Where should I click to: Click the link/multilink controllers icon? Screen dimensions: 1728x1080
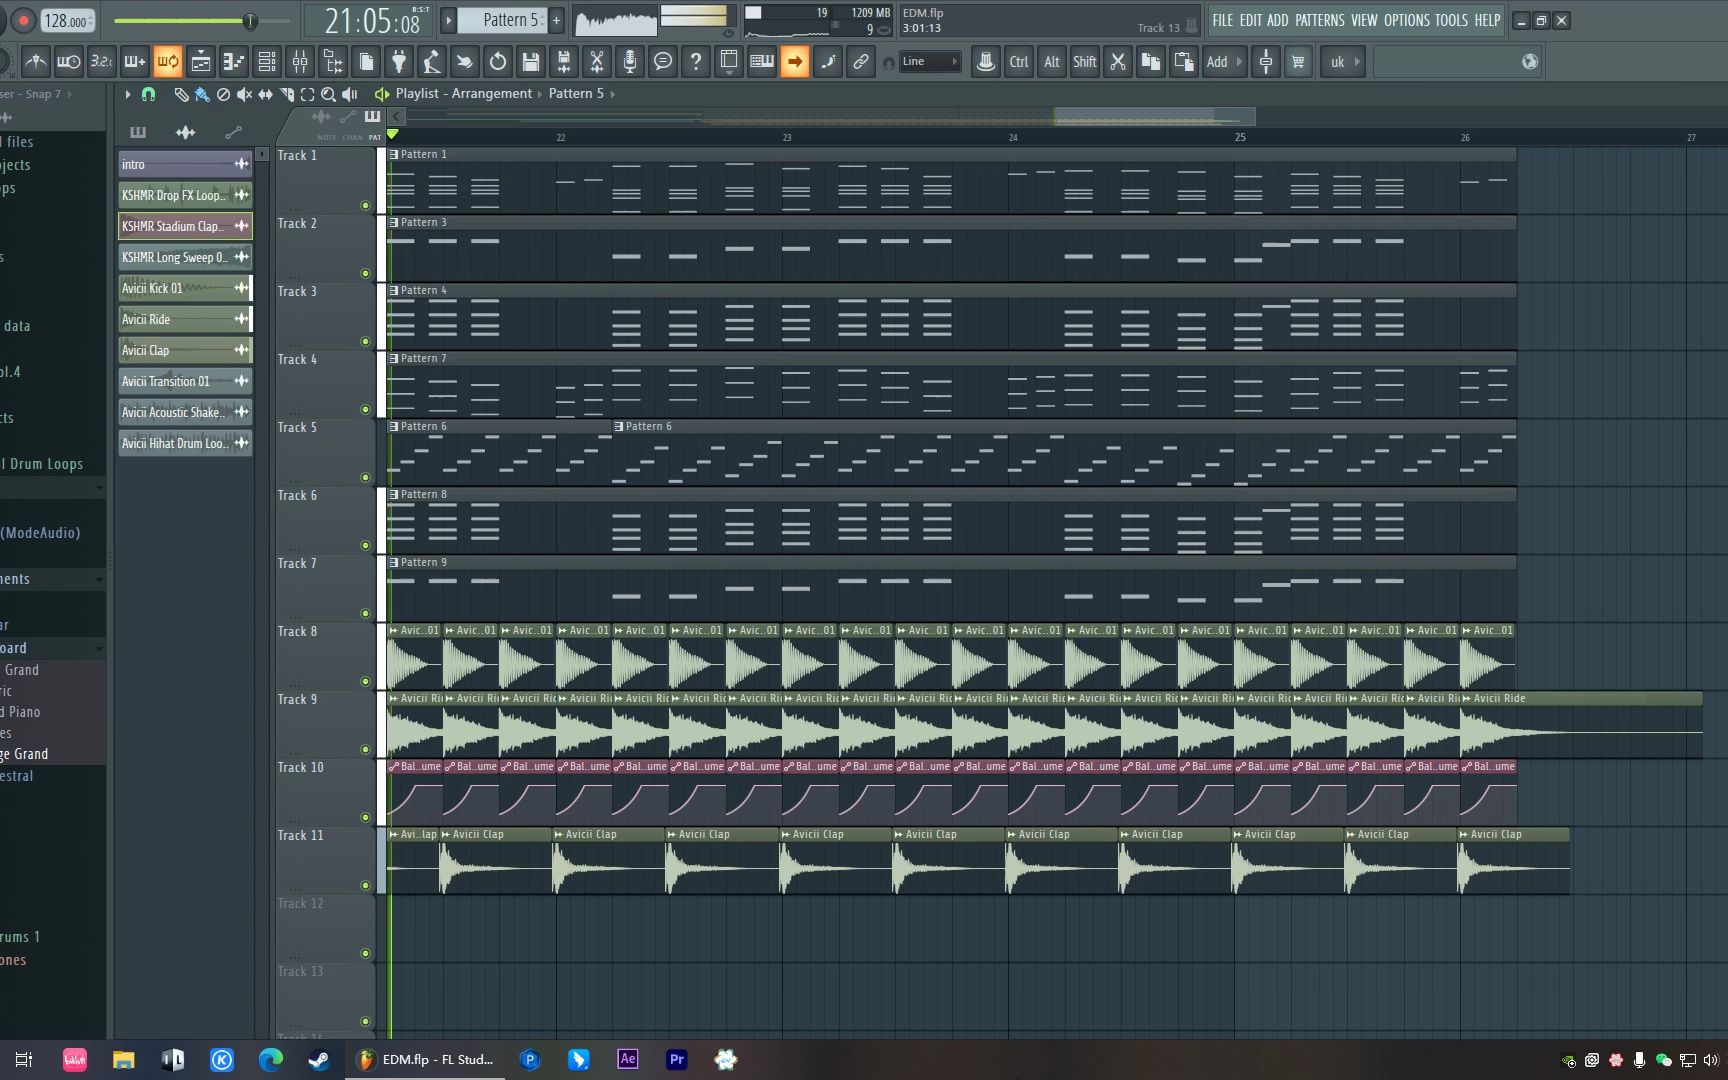point(861,62)
